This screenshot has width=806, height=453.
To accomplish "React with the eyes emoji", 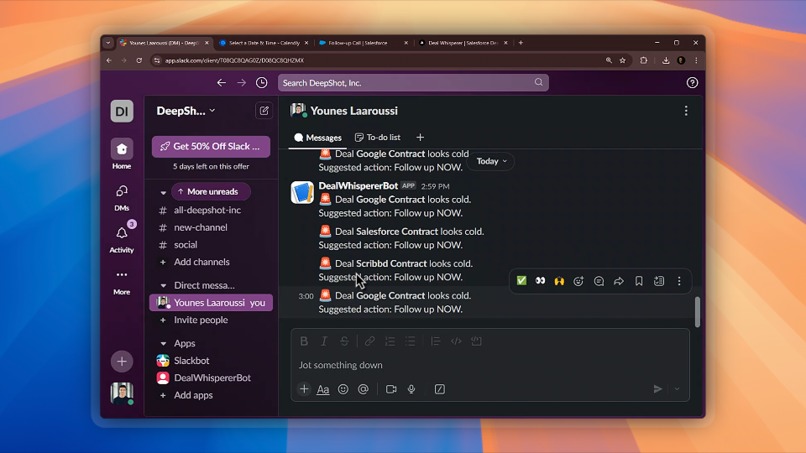I will (x=540, y=281).
